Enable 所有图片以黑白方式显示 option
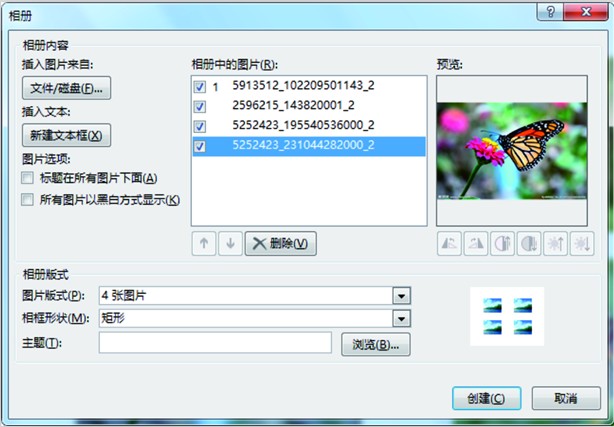The width and height of the screenshot is (614, 427). click(x=27, y=200)
